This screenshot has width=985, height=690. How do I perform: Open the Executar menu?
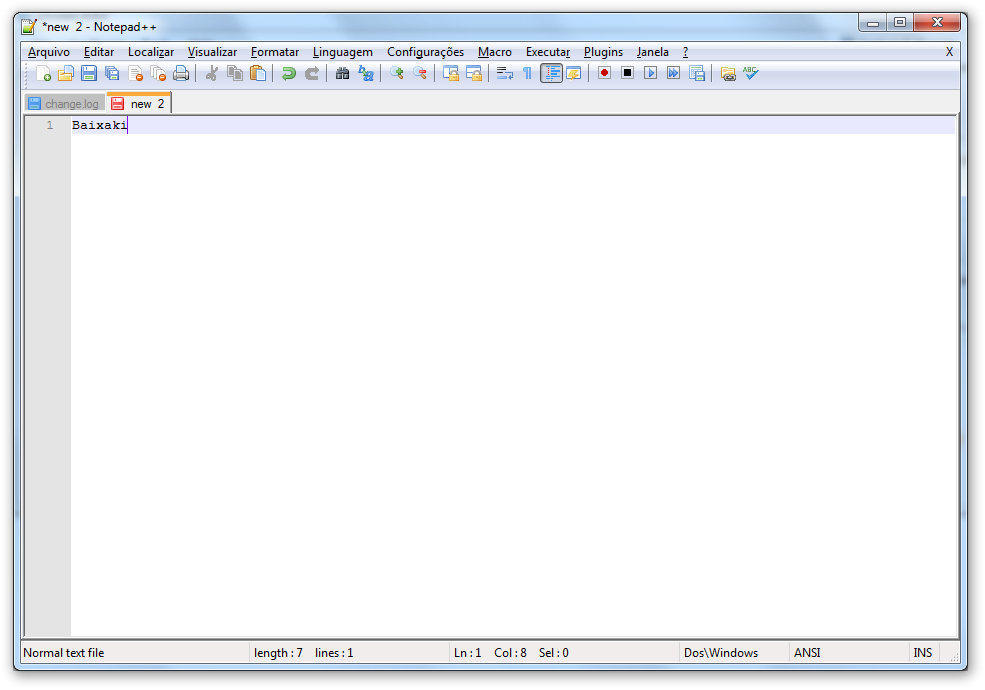pyautogui.click(x=548, y=52)
